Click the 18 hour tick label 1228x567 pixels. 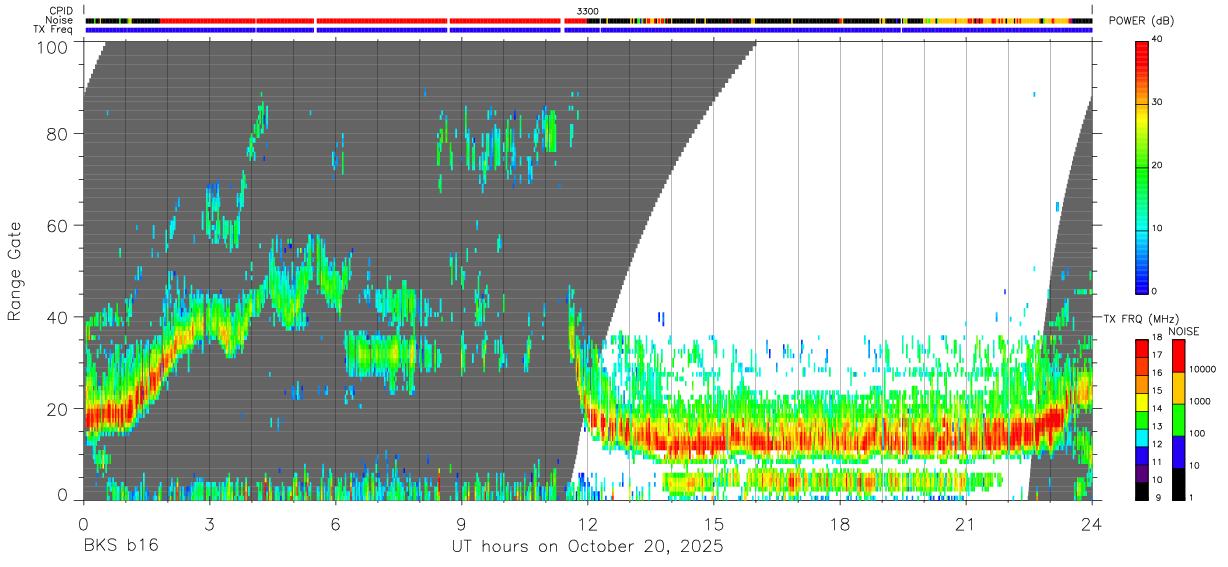point(840,523)
